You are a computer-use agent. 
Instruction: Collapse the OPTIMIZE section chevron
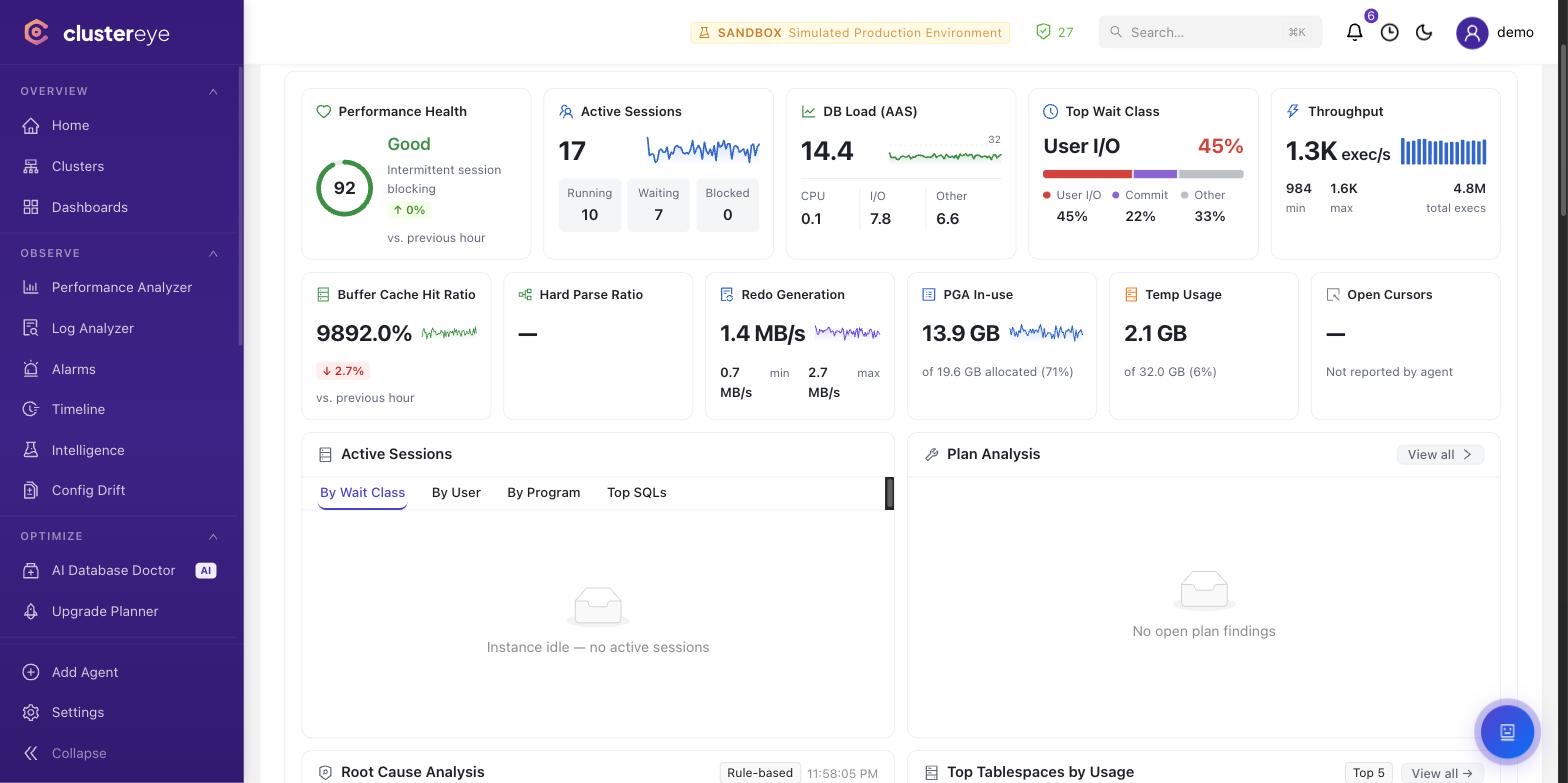click(213, 536)
